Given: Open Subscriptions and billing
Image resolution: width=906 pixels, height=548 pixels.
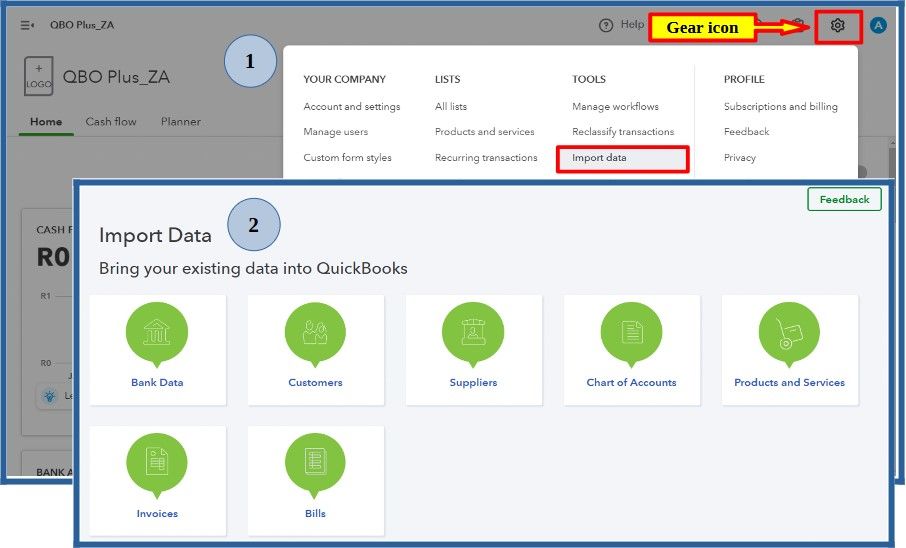Looking at the screenshot, I should [x=781, y=106].
